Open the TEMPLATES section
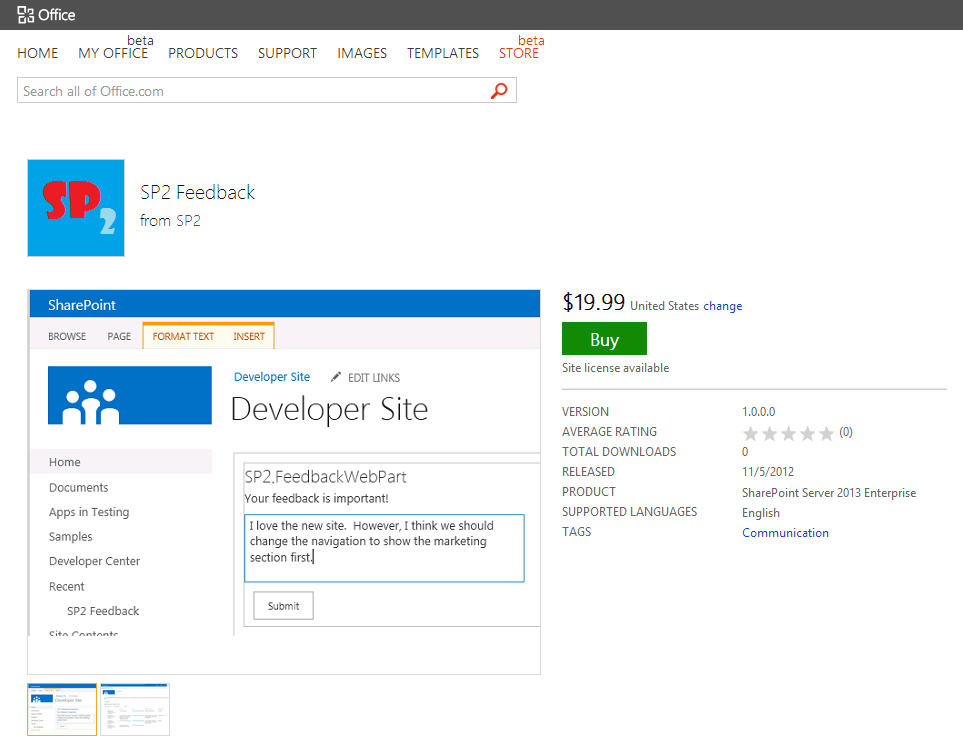 (443, 53)
